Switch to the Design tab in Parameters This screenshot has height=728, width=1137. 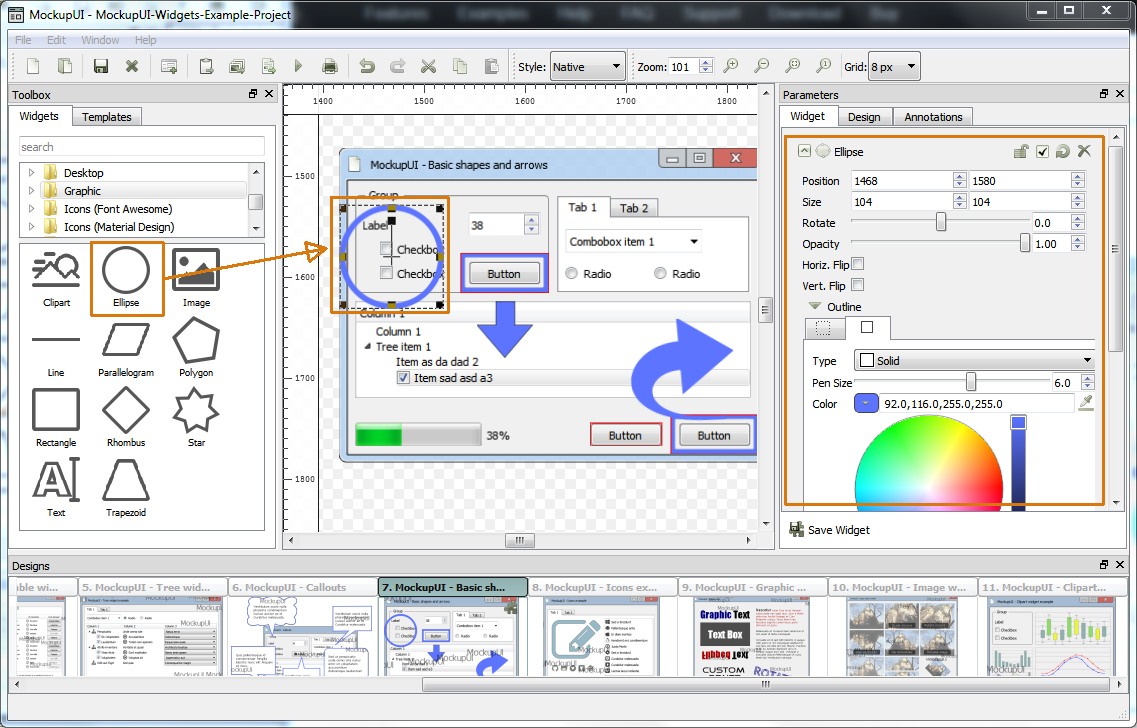click(864, 117)
